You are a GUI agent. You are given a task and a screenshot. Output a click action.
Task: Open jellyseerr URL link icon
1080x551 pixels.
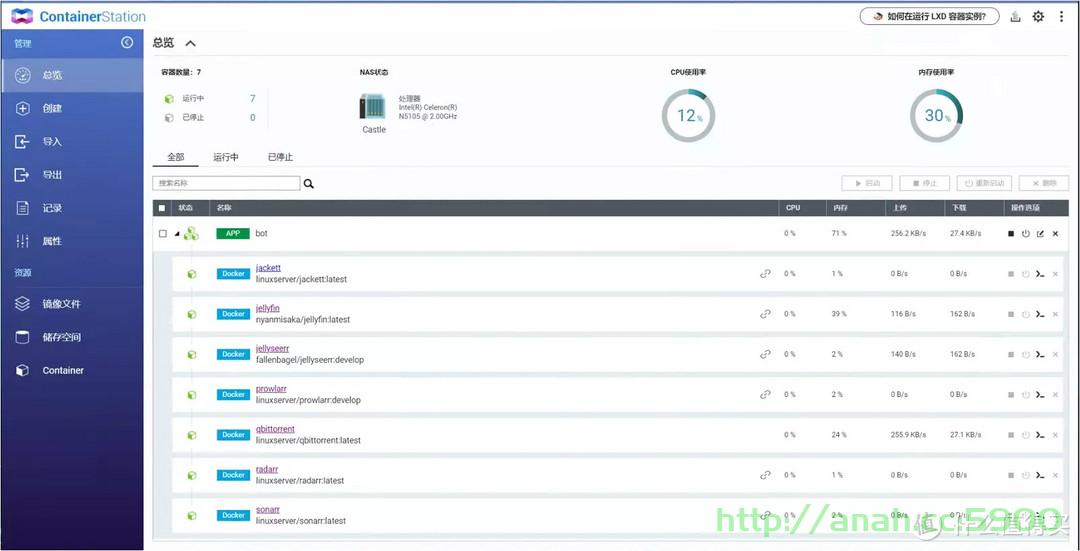[x=765, y=354]
